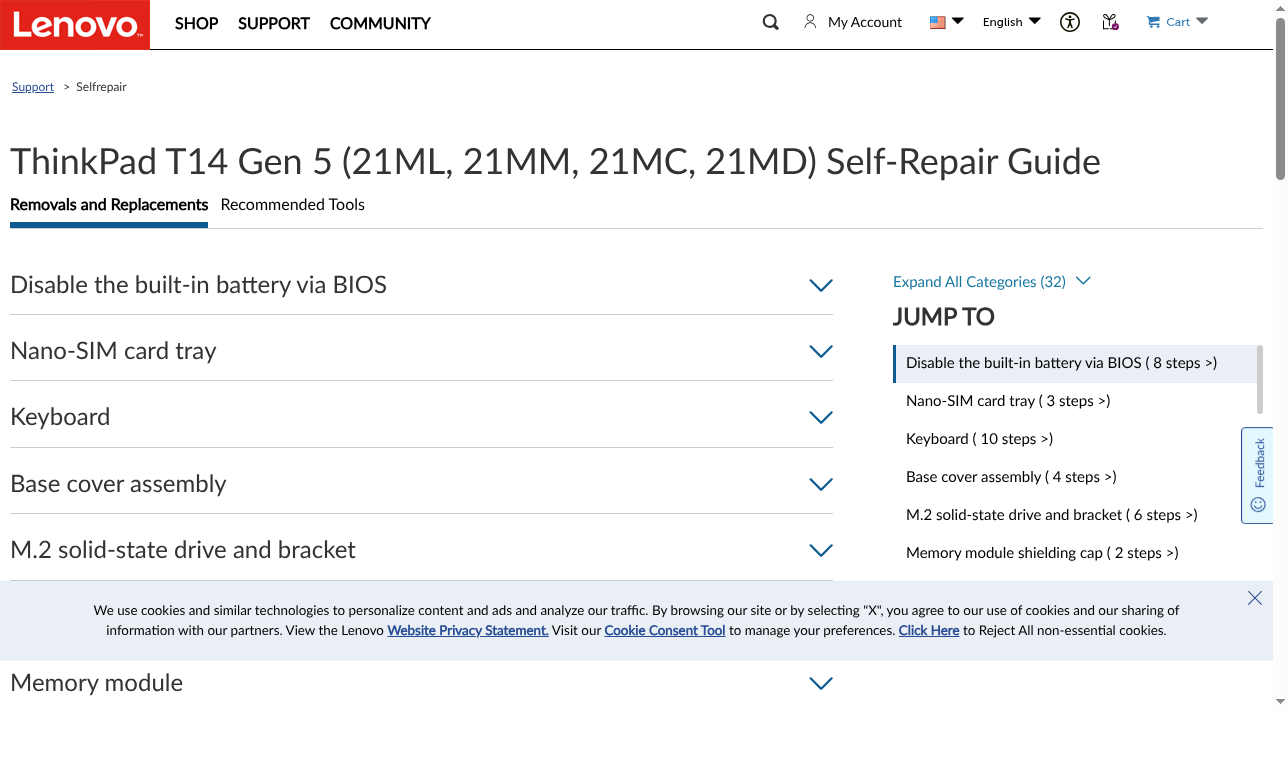Click the My Account label
Image resolution: width=1288 pixels, height=763 pixels.
(x=865, y=22)
